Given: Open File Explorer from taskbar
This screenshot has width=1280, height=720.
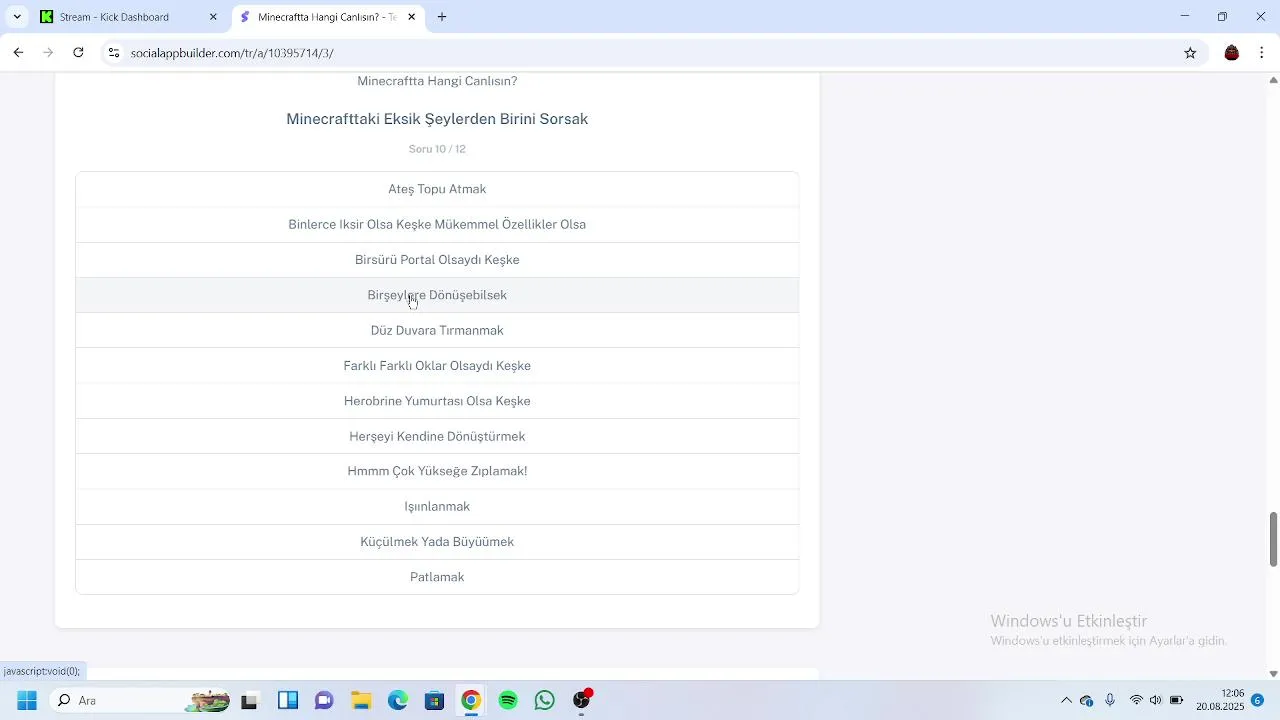Looking at the screenshot, I should 361,700.
